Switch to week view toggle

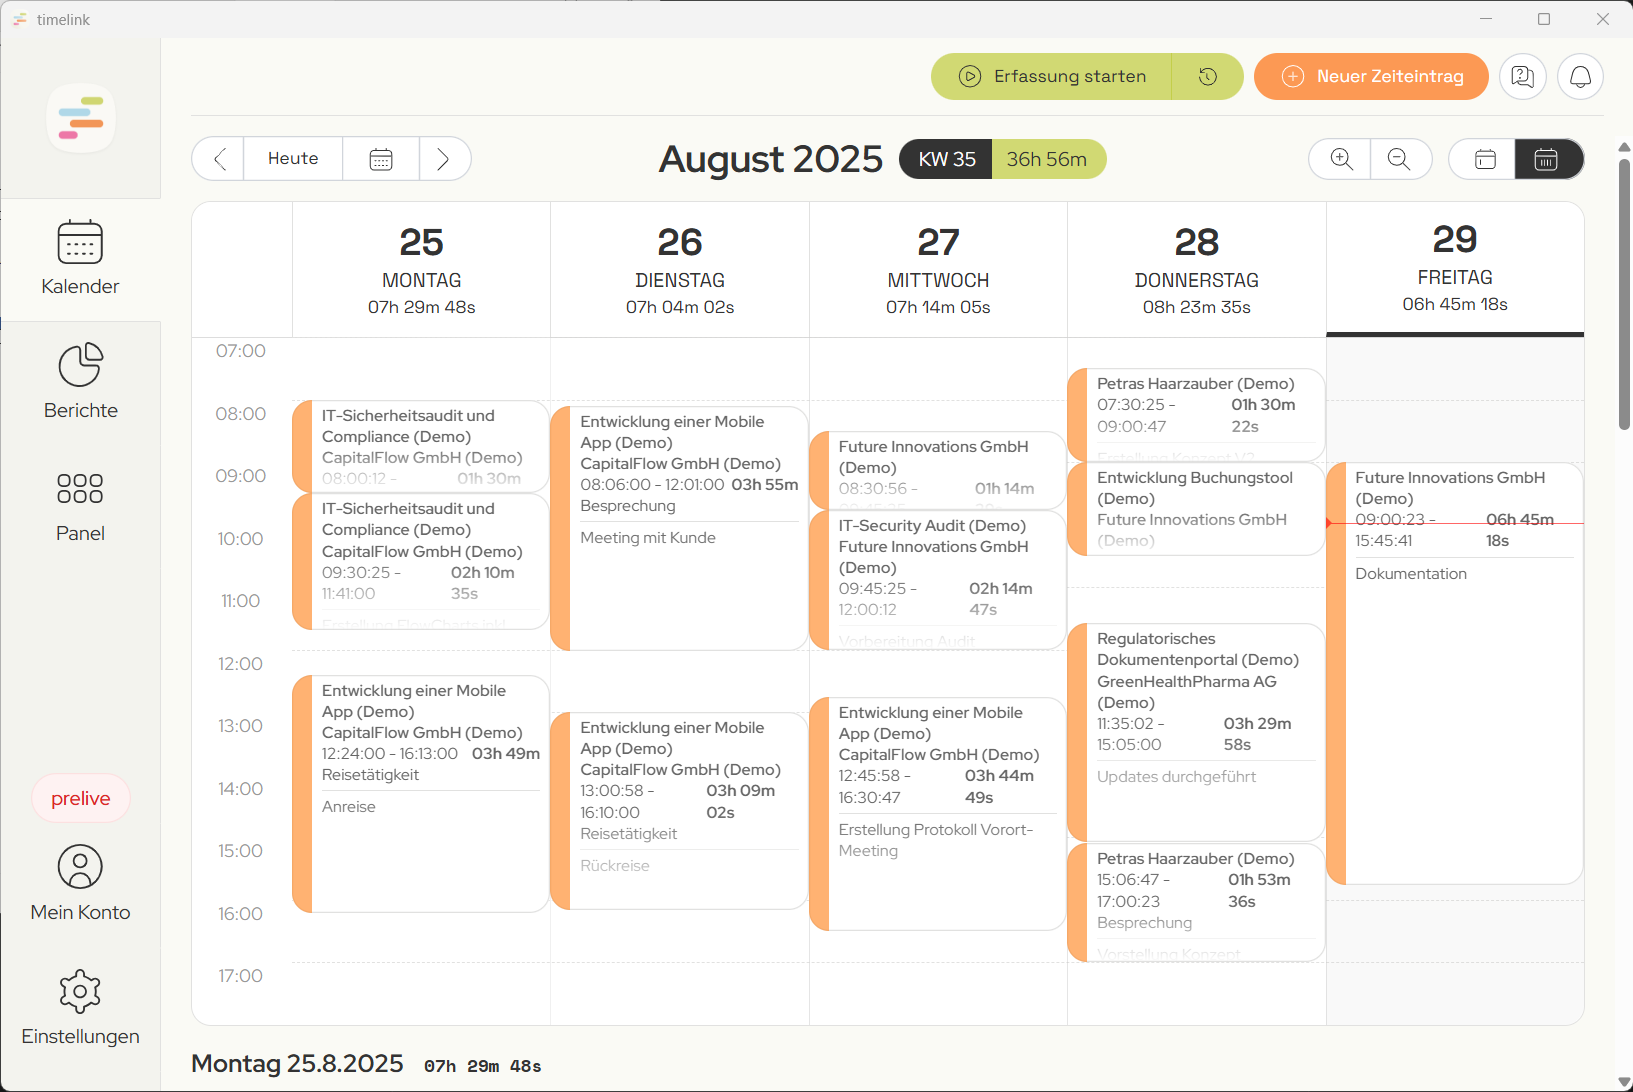coord(1548,159)
